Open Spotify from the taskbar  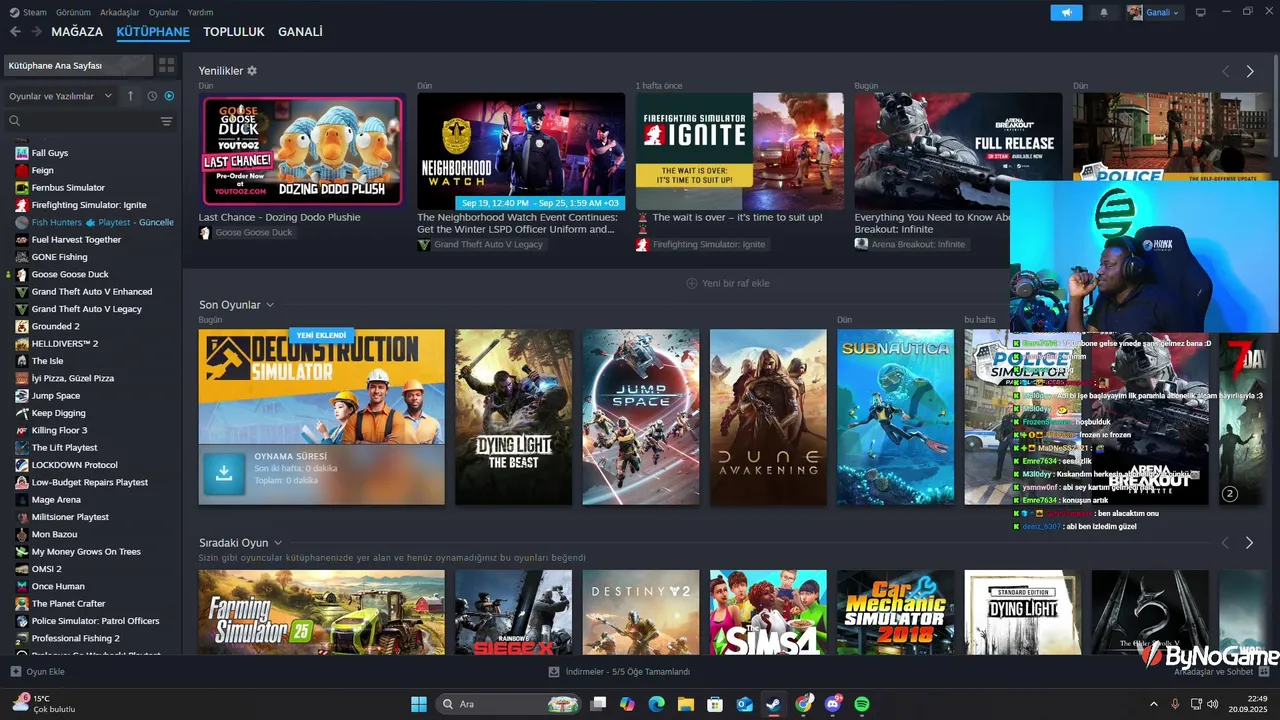862,704
